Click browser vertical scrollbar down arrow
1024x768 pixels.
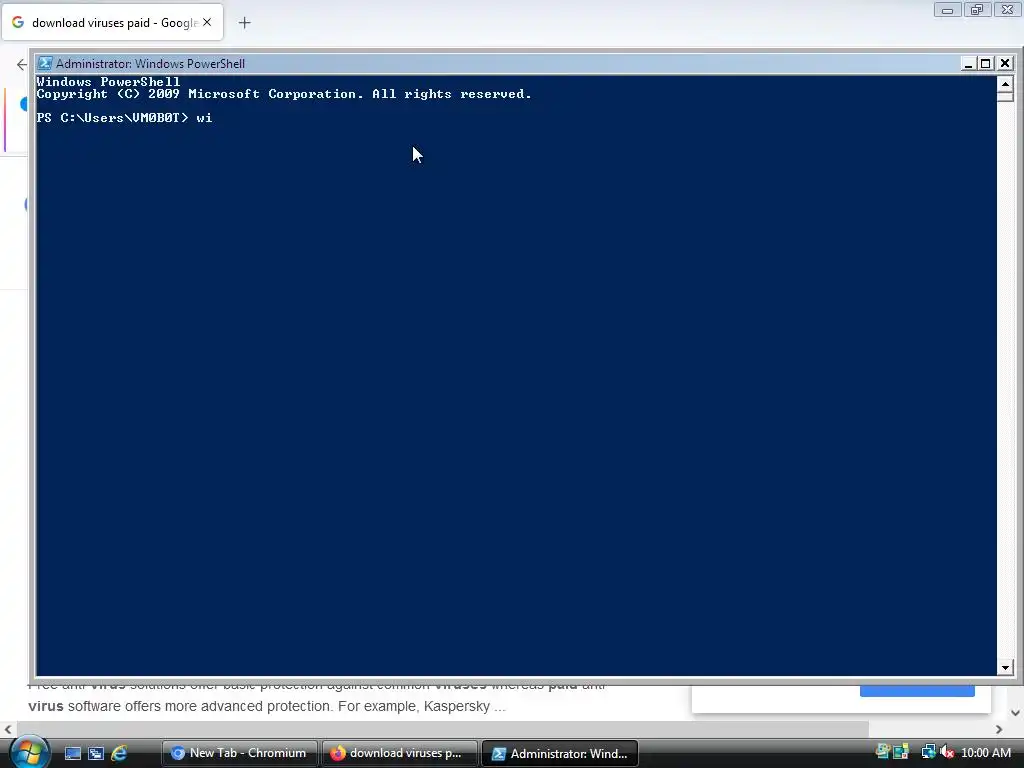[x=1016, y=713]
